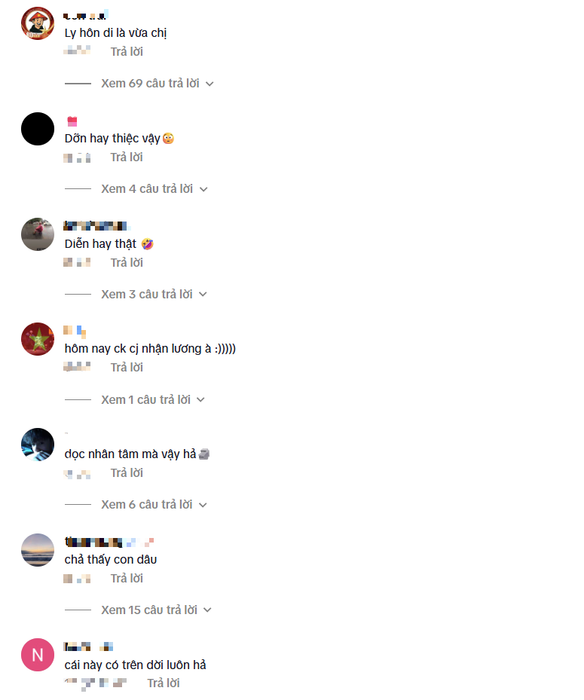The image size is (584, 700).
Task: Expand 'Xem 1 câu trả lời' replies
Action: pos(153,400)
